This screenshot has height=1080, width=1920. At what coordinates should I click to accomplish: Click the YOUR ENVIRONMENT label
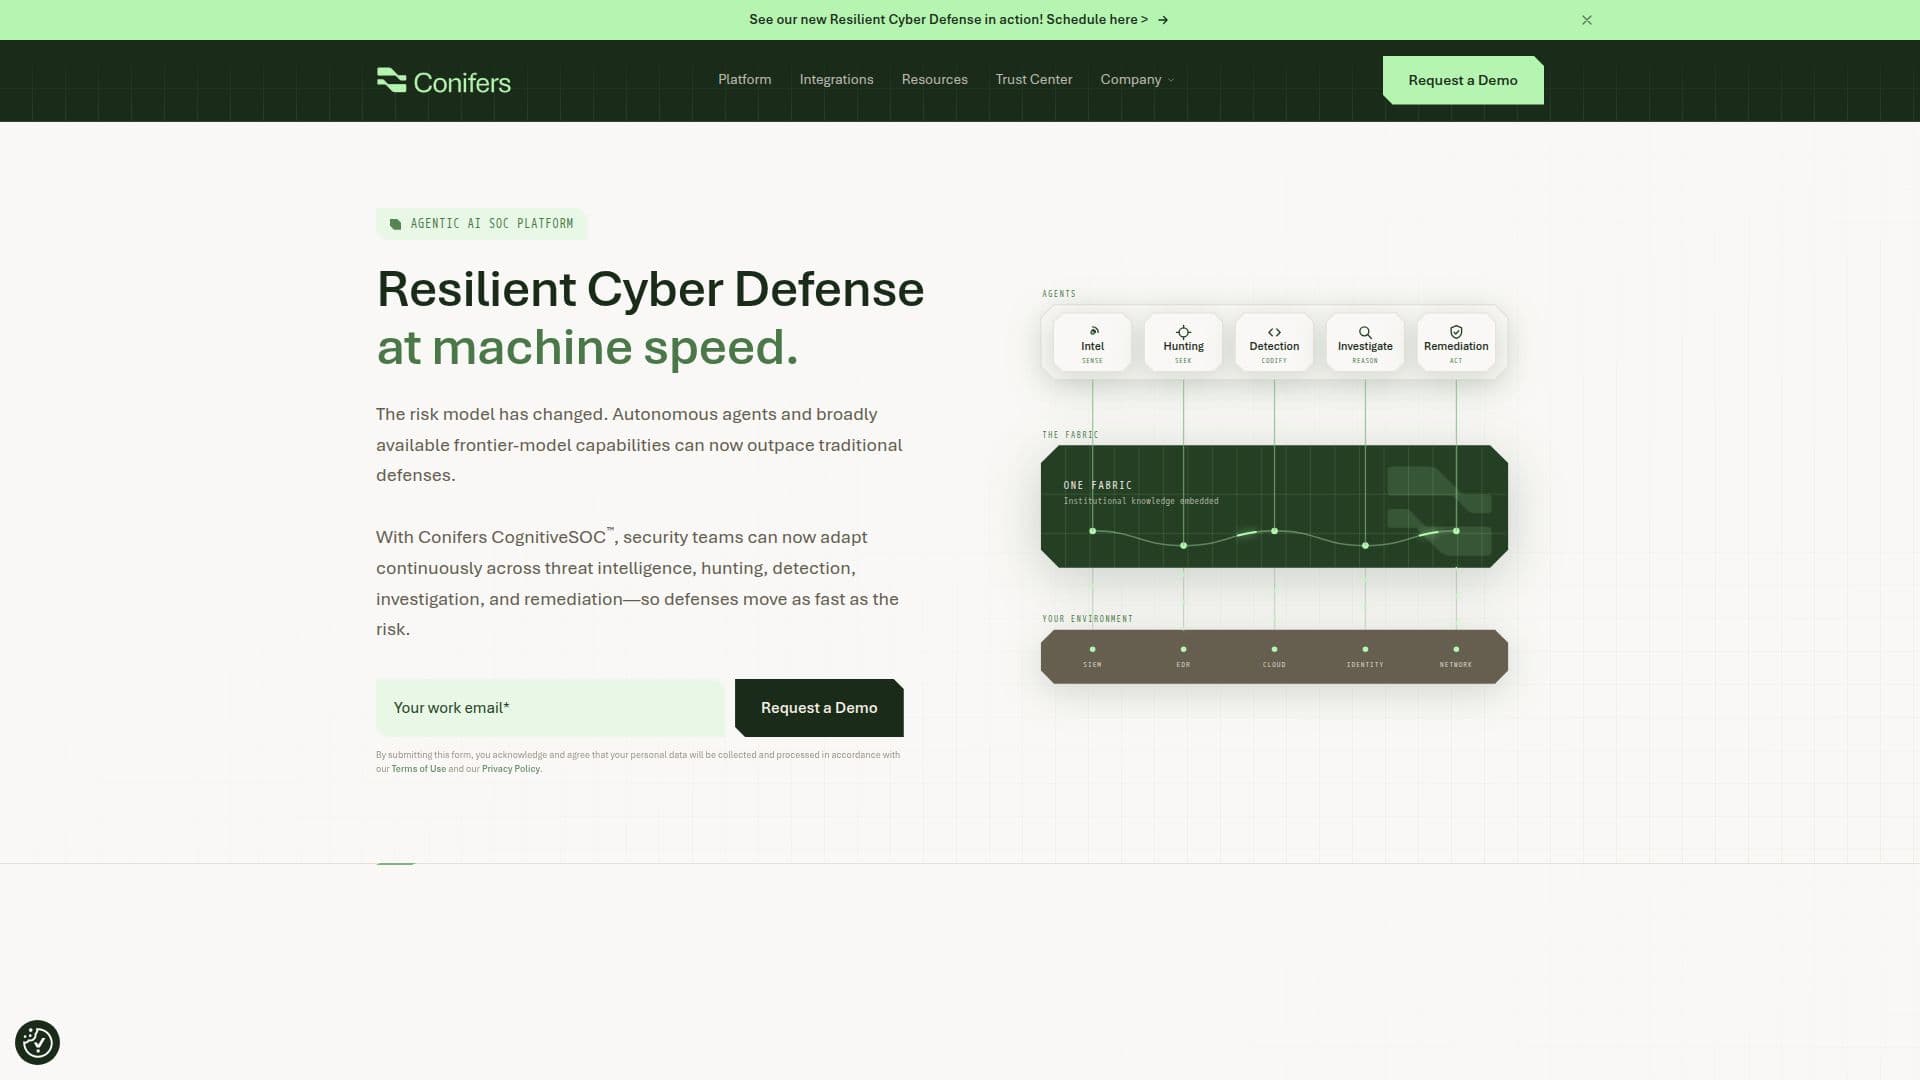tap(1087, 619)
